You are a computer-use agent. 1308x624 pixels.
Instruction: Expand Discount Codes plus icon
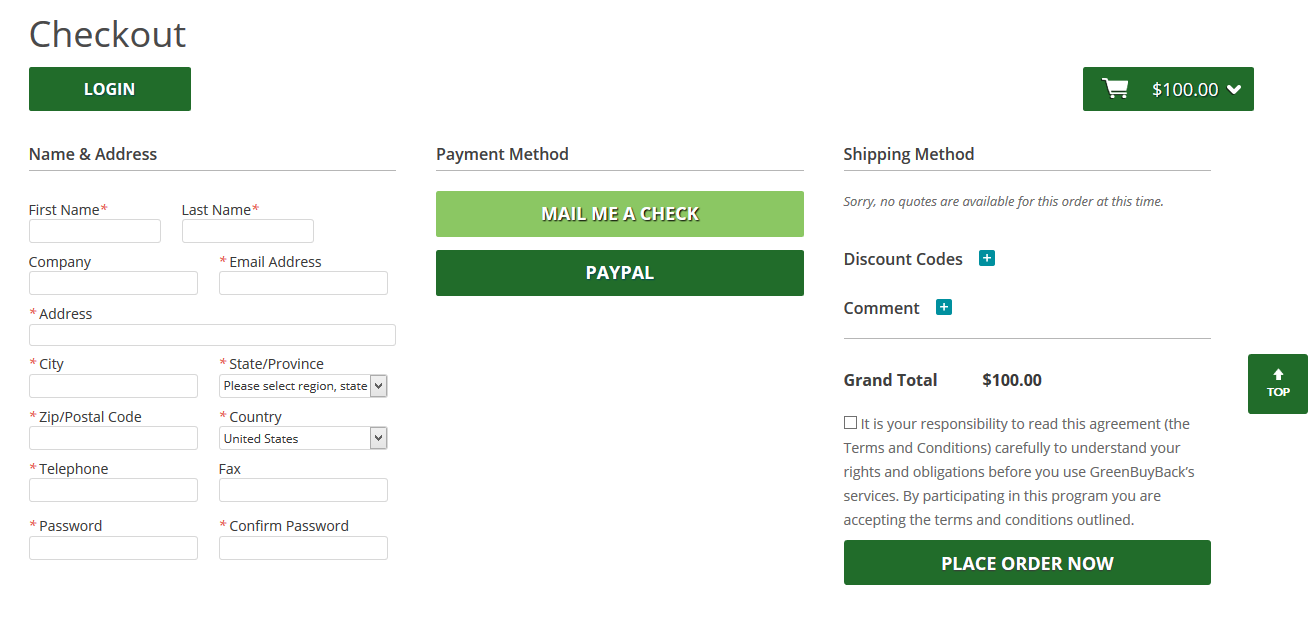tap(987, 258)
